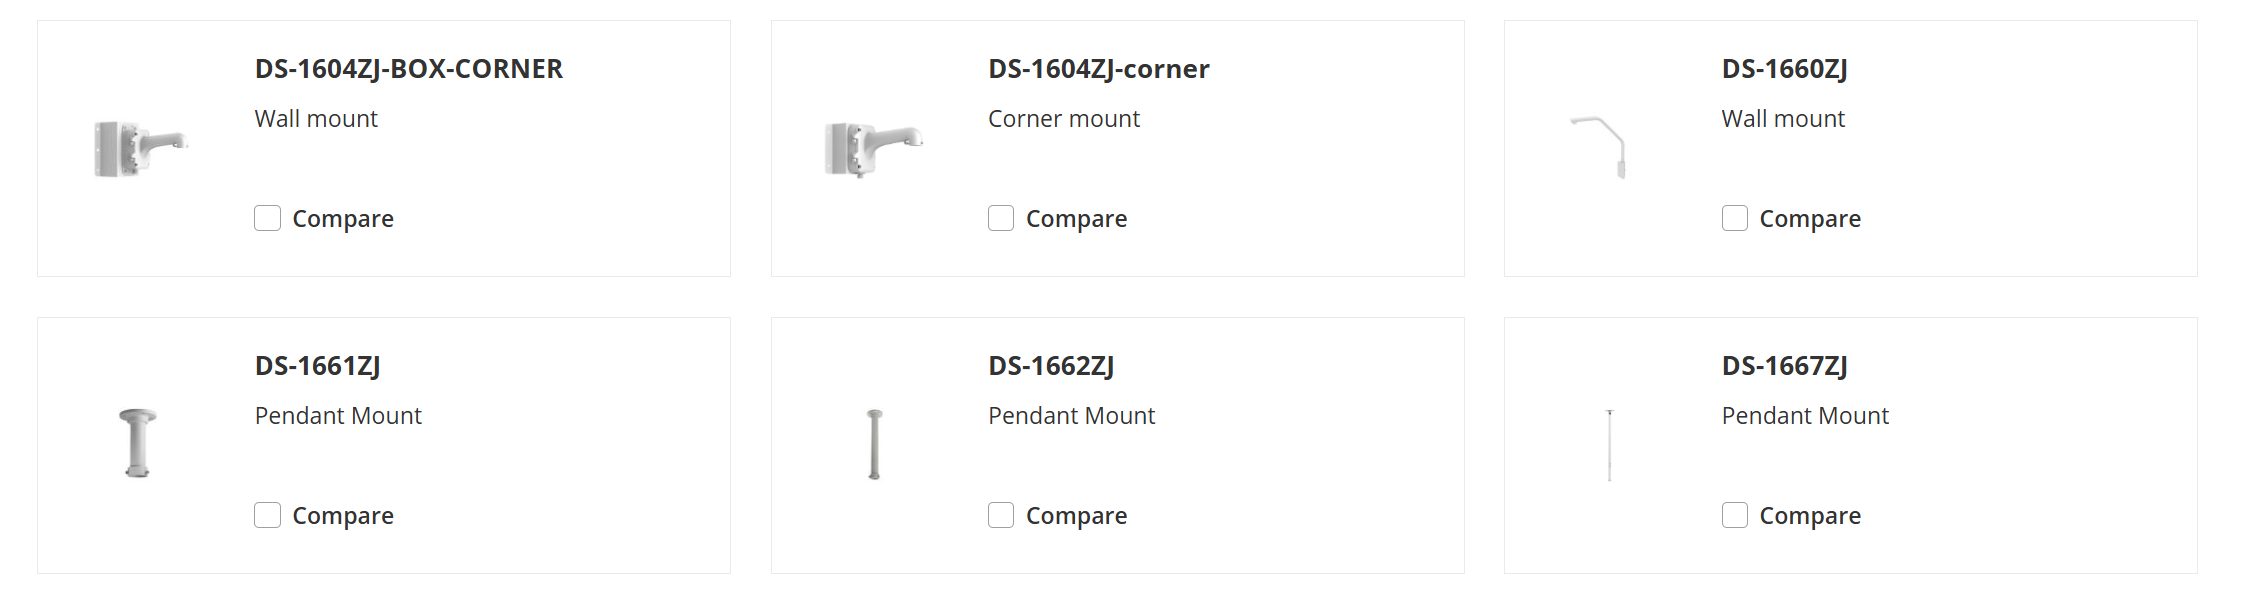Click 'Wall mount' text under DS-1660ZJ
The height and width of the screenshot is (610, 2247).
[x=1783, y=119]
